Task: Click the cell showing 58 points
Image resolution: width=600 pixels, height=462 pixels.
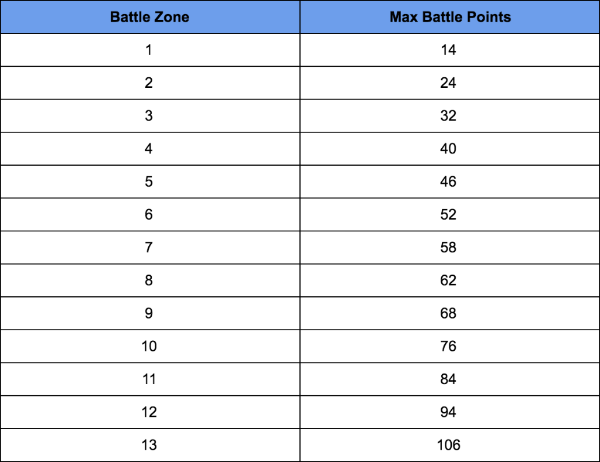Action: coord(450,248)
